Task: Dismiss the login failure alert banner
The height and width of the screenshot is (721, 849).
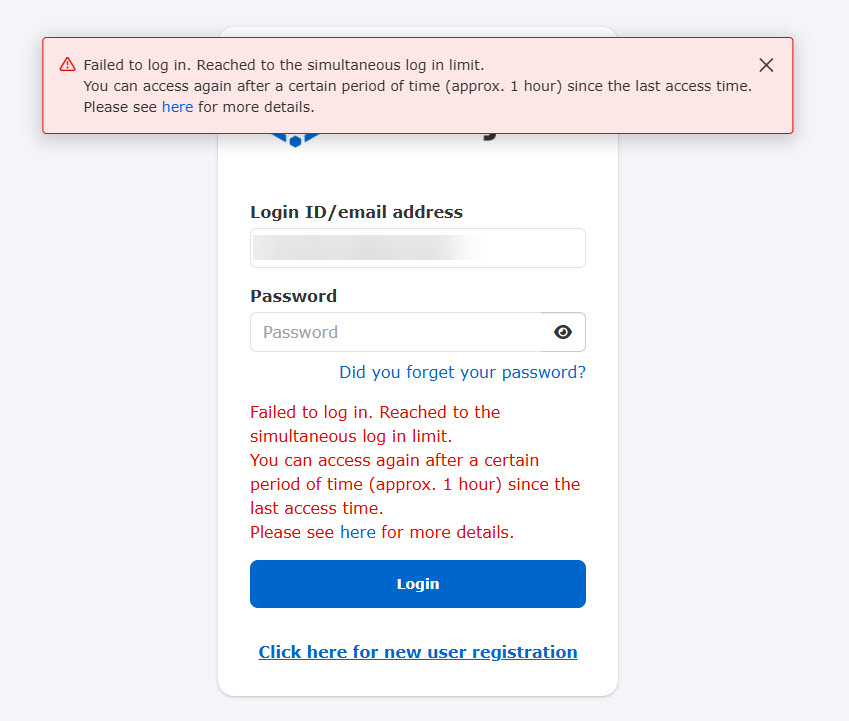Action: (x=766, y=65)
